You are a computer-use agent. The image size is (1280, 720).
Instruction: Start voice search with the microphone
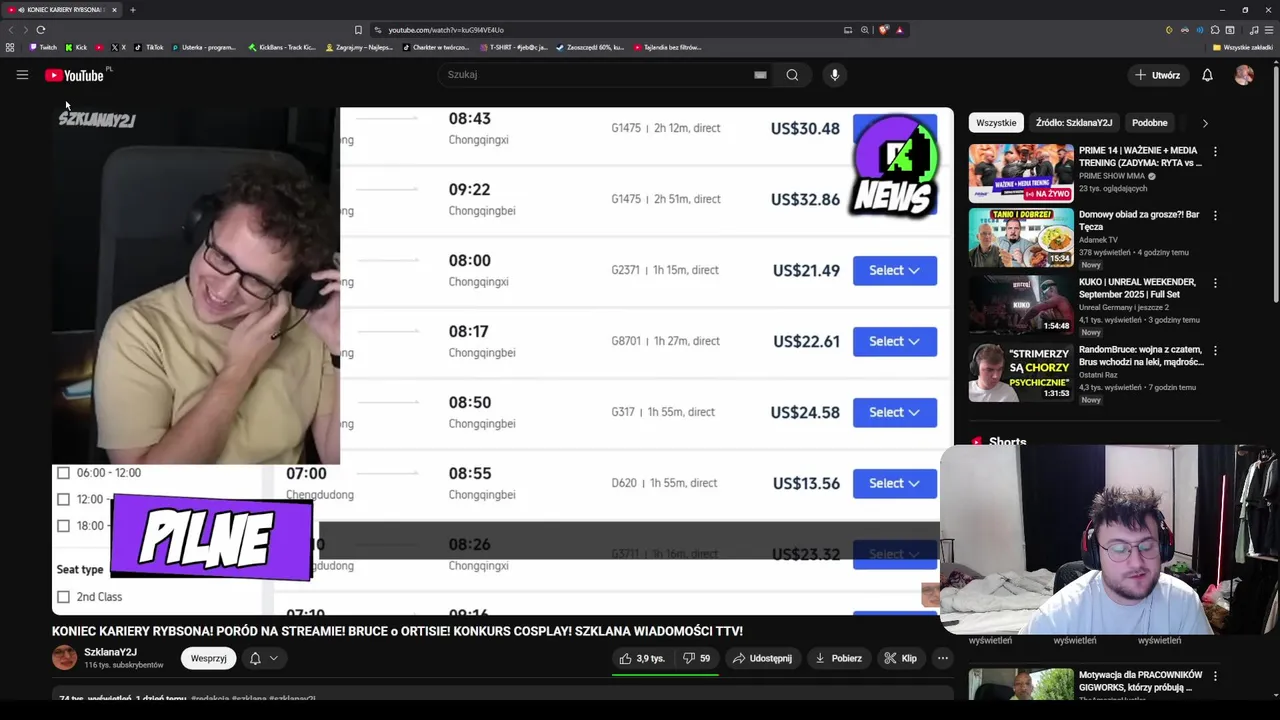click(834, 75)
